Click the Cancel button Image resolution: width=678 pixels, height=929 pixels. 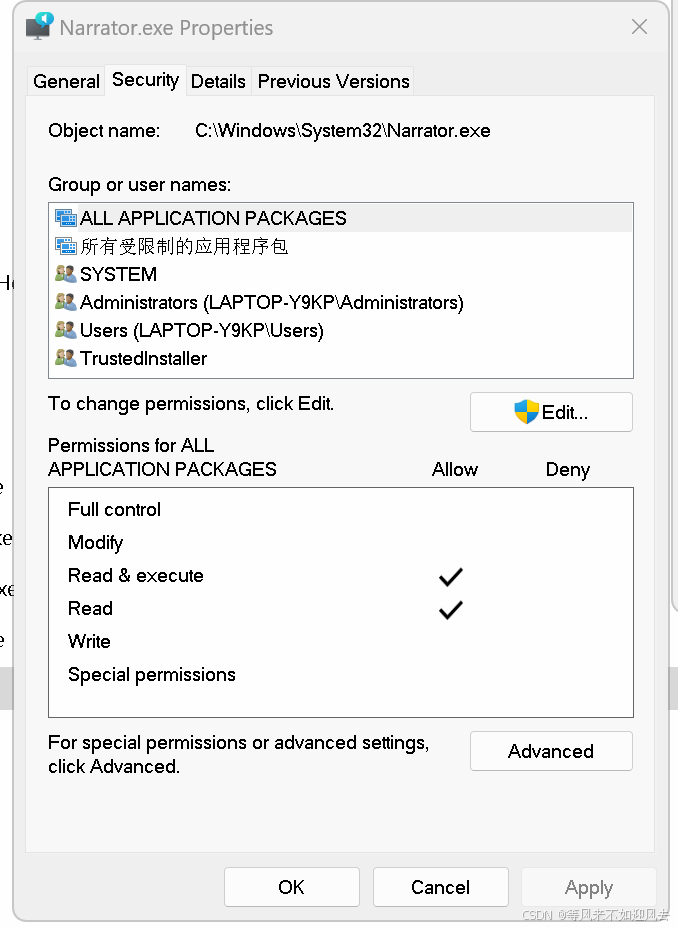coord(440,887)
